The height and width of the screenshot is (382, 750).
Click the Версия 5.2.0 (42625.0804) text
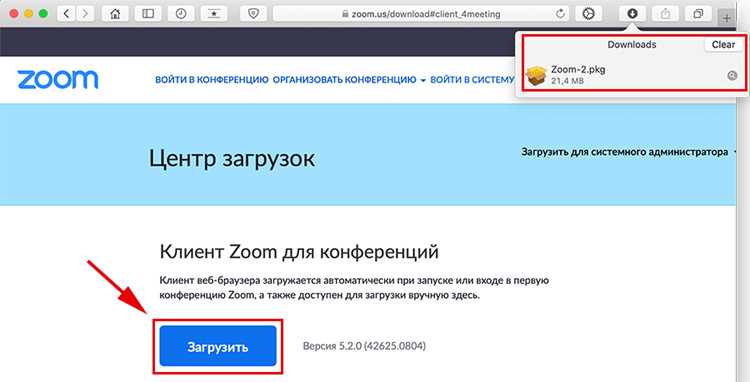click(x=364, y=346)
